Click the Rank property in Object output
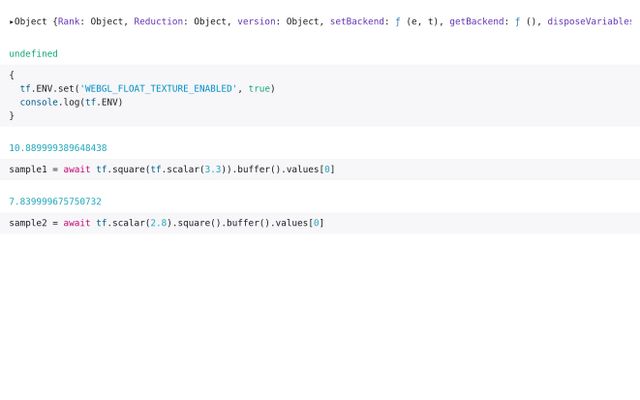The image size is (640, 400). point(69,21)
